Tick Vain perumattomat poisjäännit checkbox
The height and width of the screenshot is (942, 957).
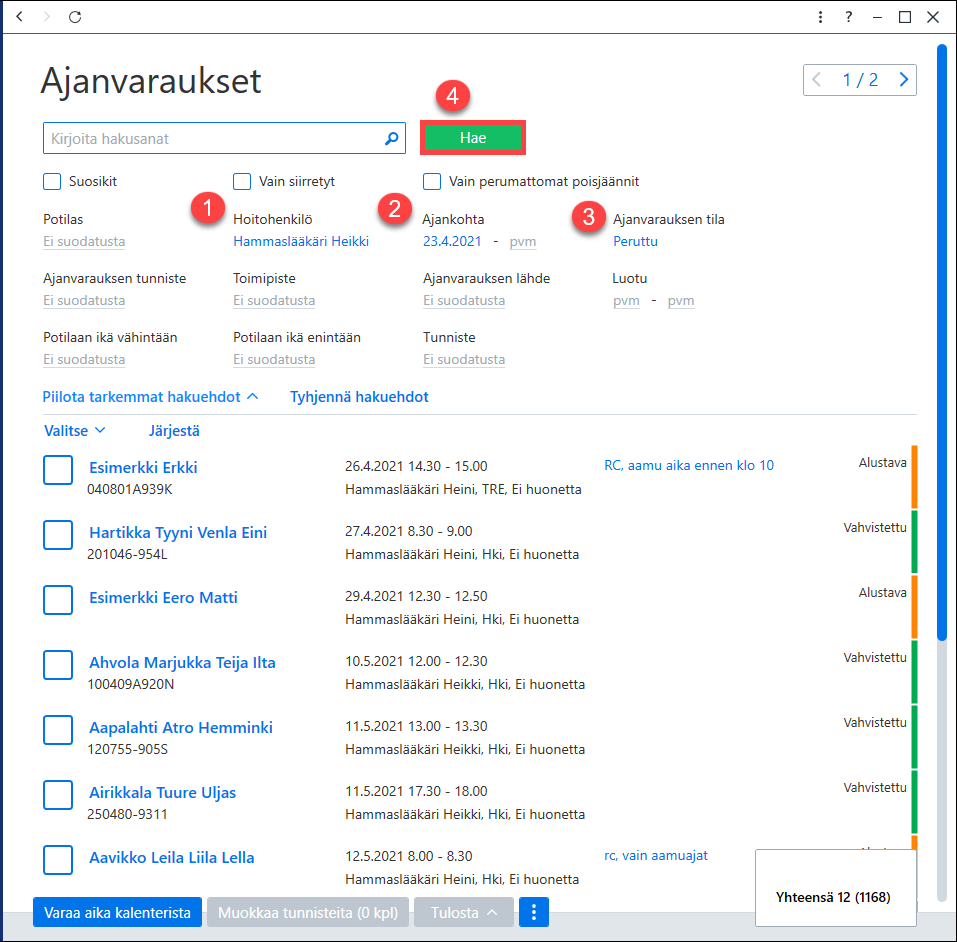[x=432, y=181]
